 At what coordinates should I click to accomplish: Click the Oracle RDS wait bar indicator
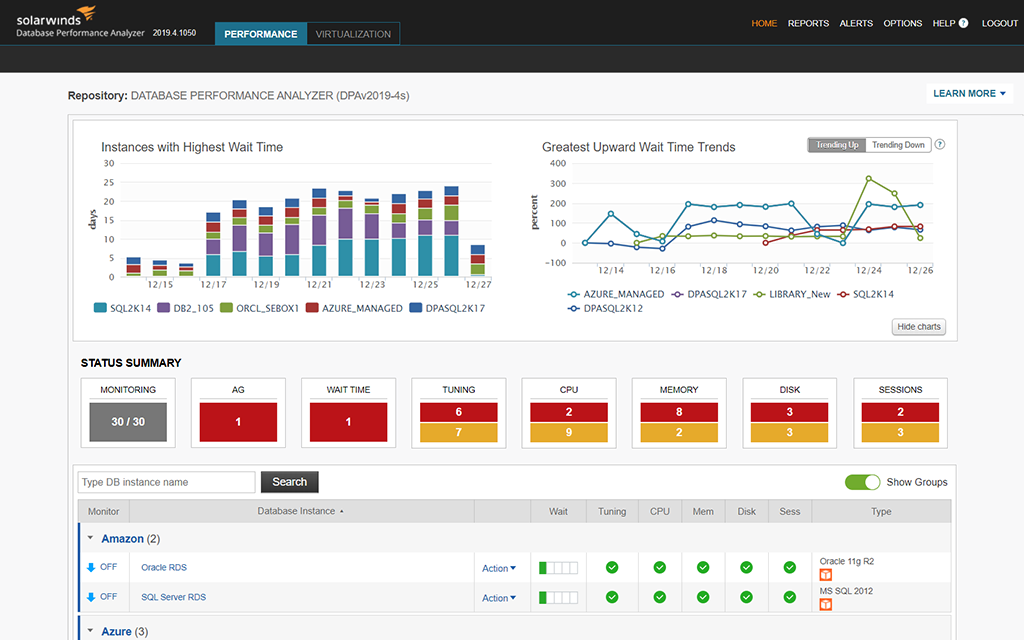pyautogui.click(x=558, y=568)
